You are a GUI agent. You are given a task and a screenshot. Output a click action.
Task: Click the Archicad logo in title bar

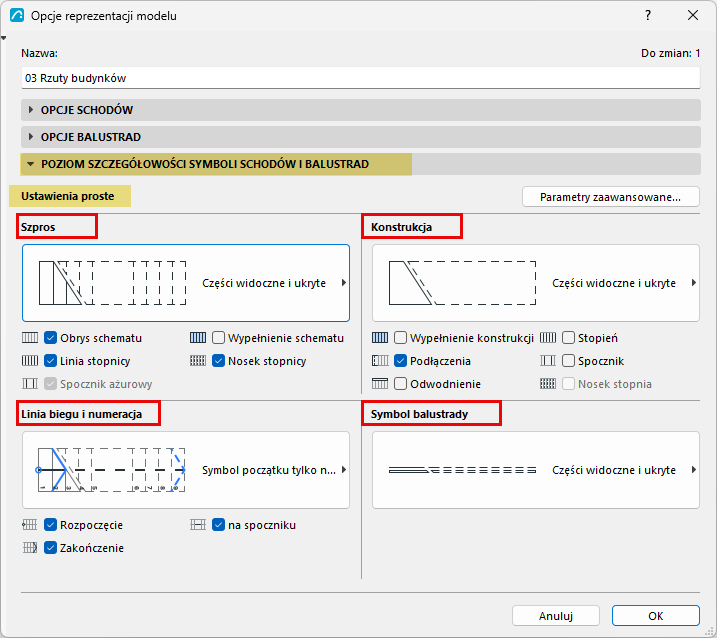point(17,15)
